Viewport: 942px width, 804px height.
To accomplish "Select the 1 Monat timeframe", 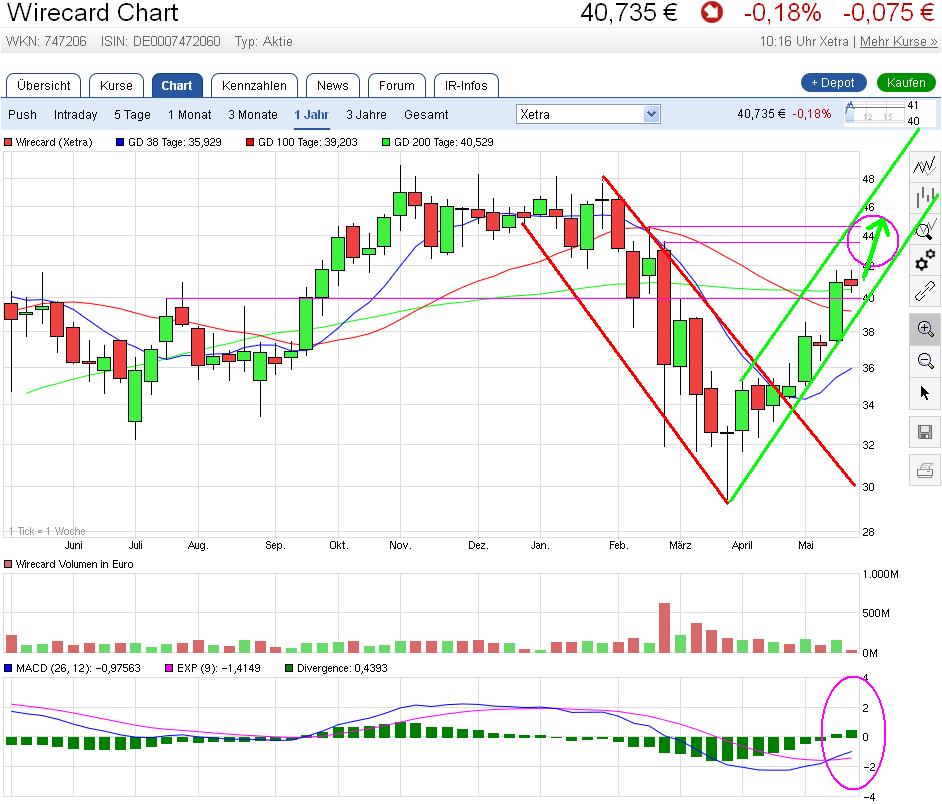I will (189, 114).
